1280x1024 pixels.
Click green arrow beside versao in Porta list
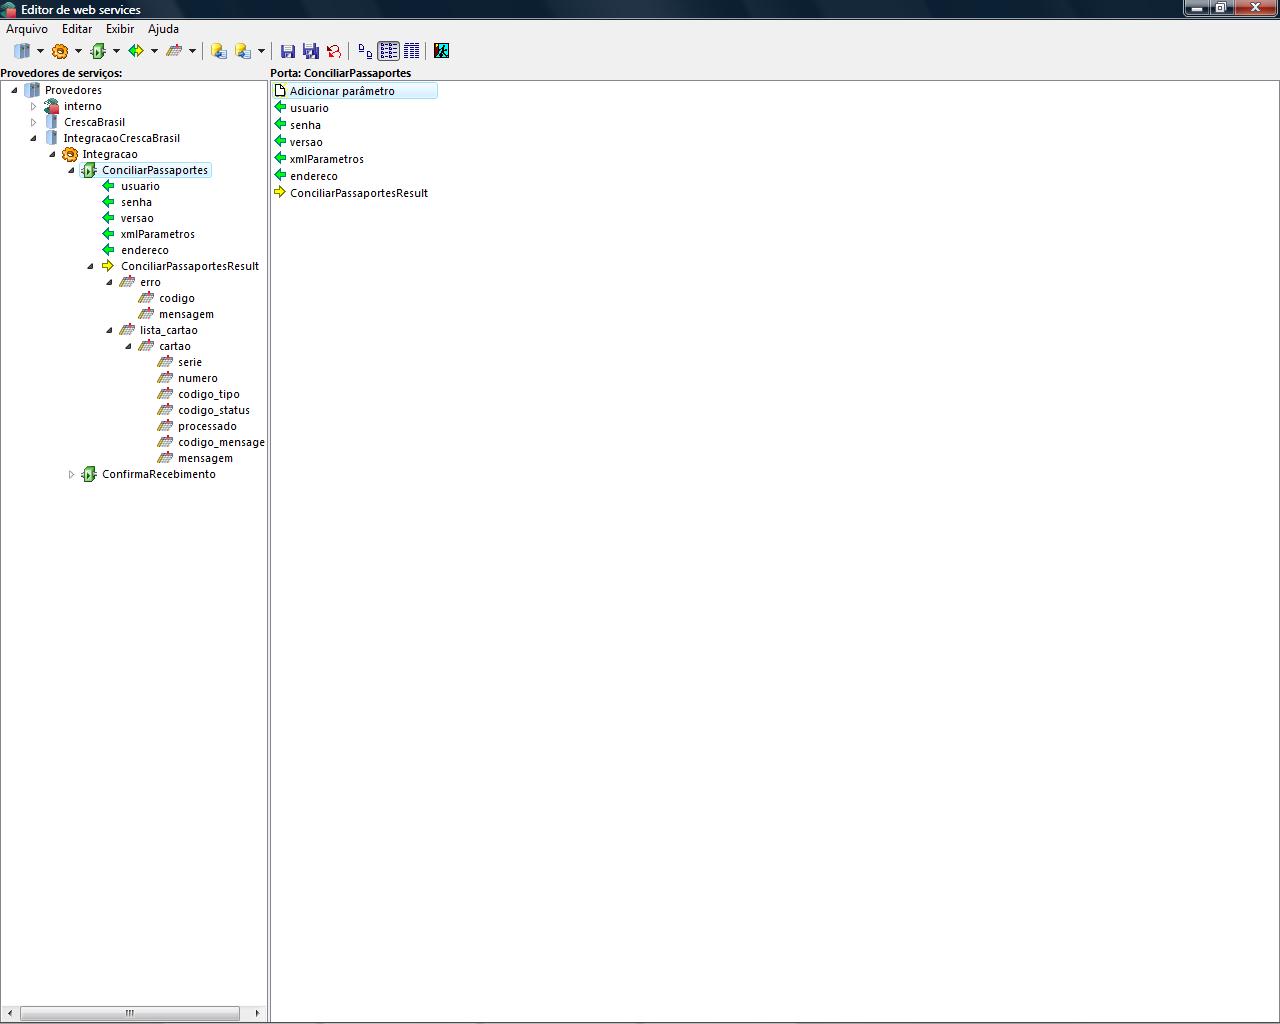click(280, 142)
